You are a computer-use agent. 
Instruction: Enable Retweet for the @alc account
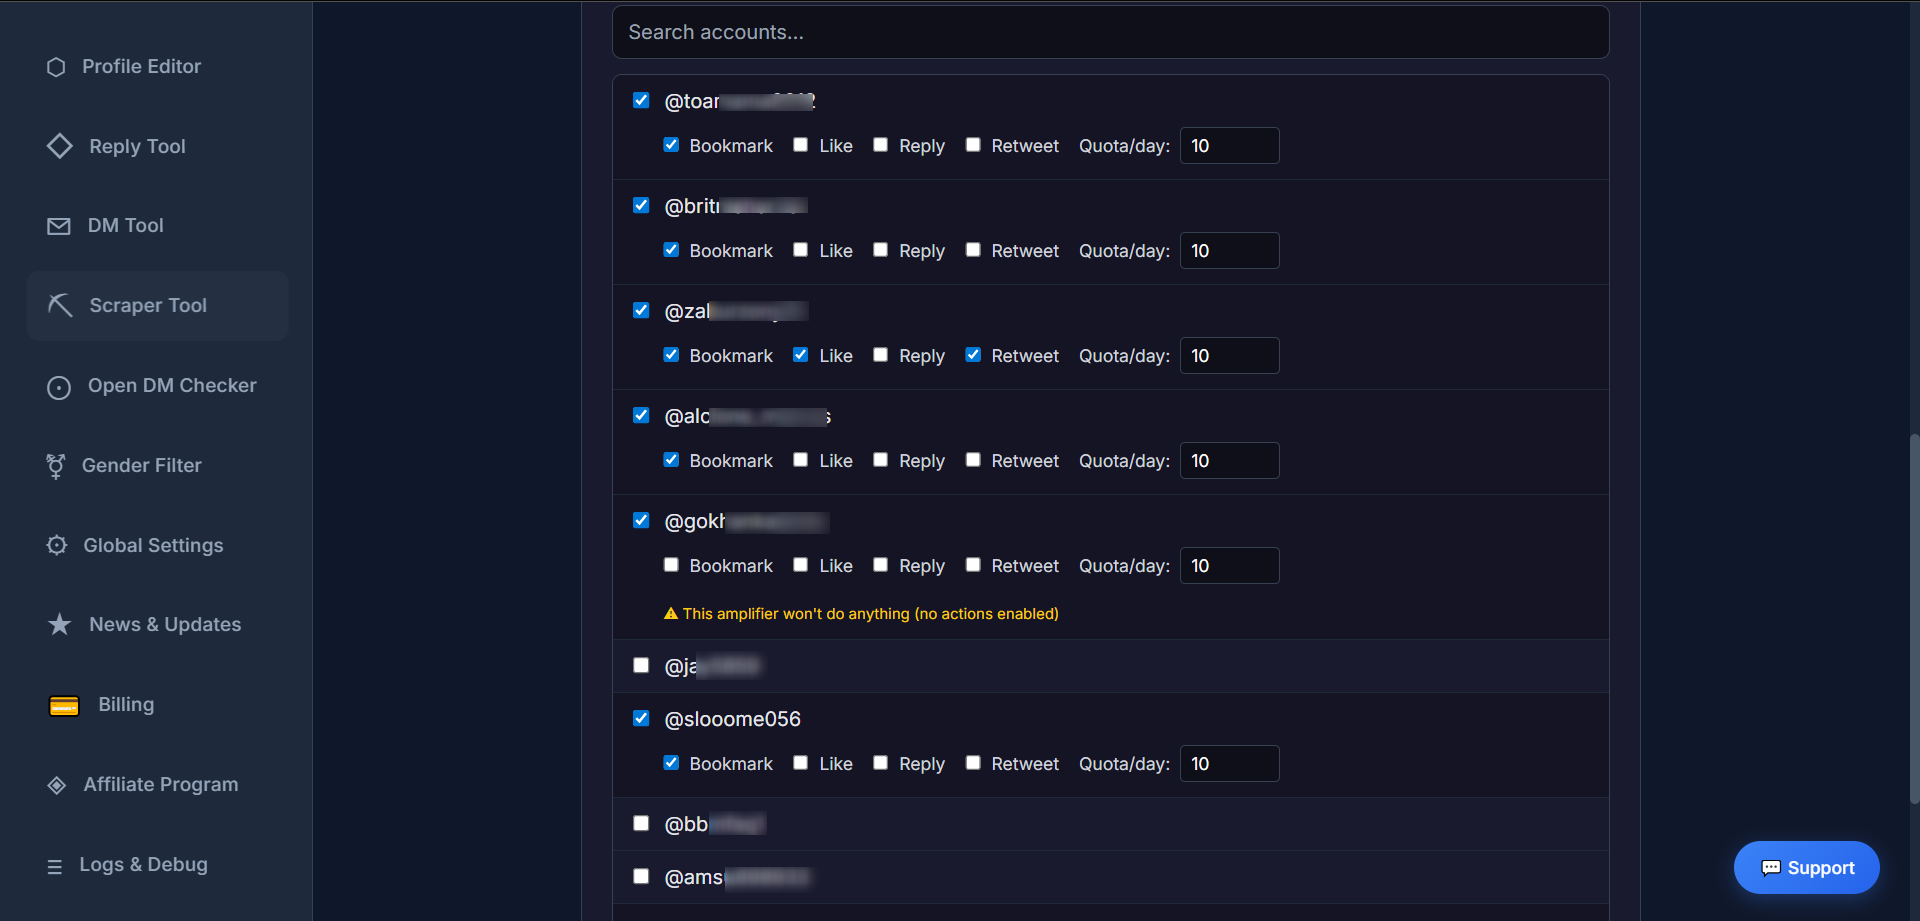tap(973, 460)
